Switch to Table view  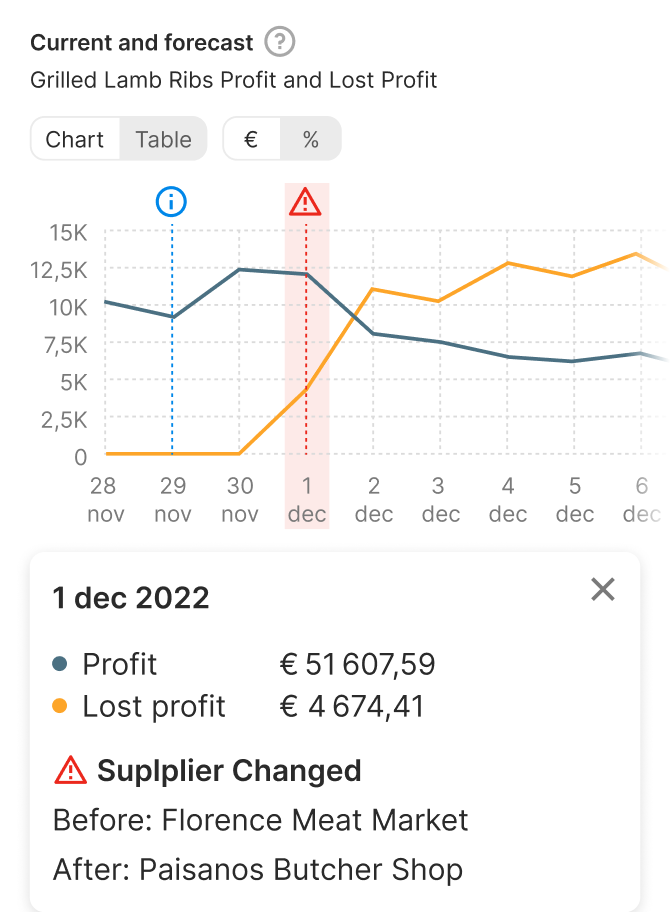(163, 139)
